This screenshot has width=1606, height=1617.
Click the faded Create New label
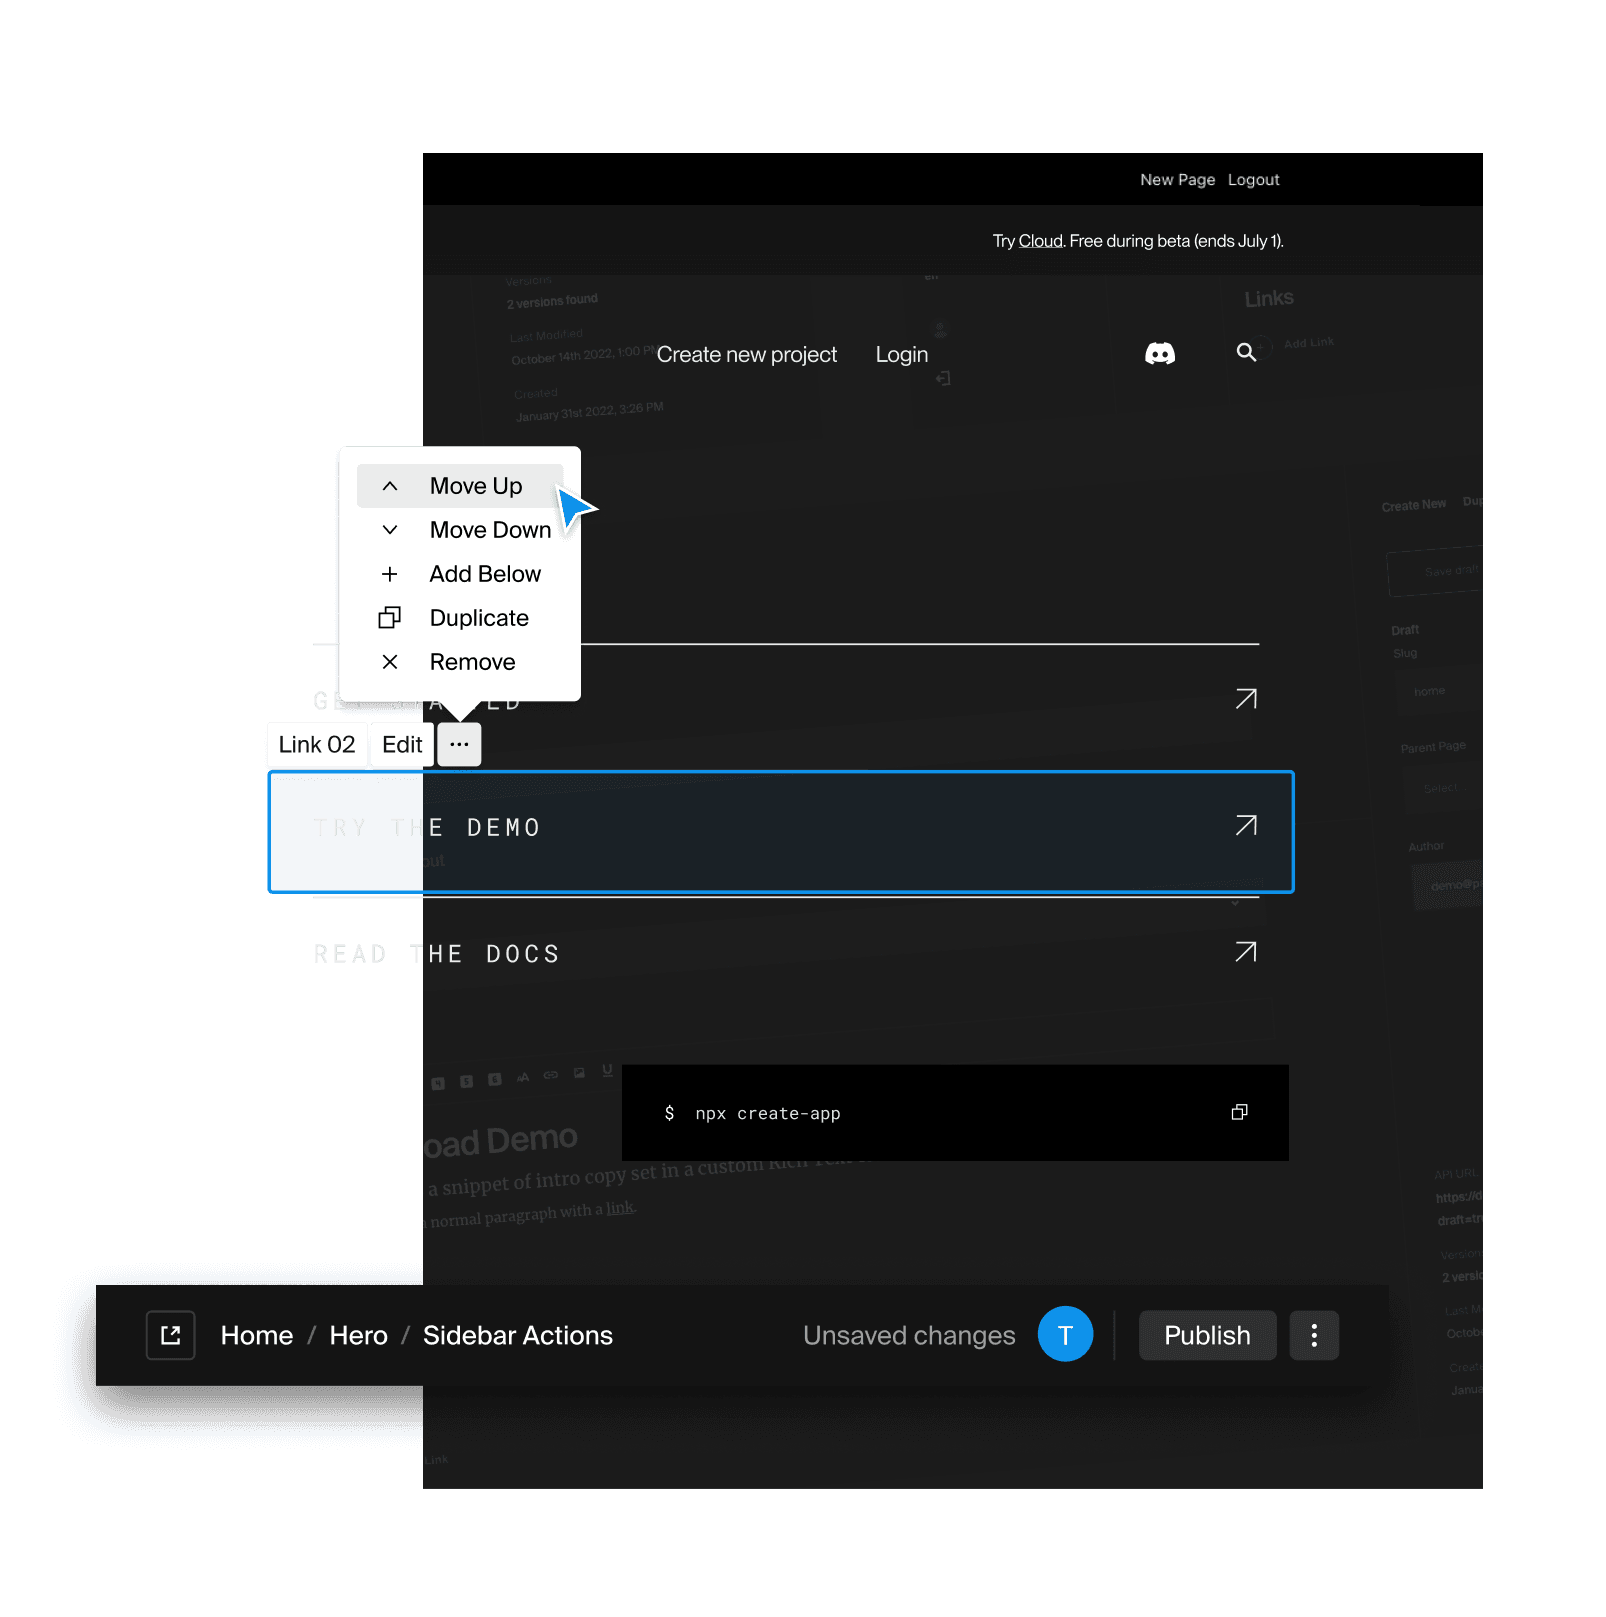tap(1414, 505)
